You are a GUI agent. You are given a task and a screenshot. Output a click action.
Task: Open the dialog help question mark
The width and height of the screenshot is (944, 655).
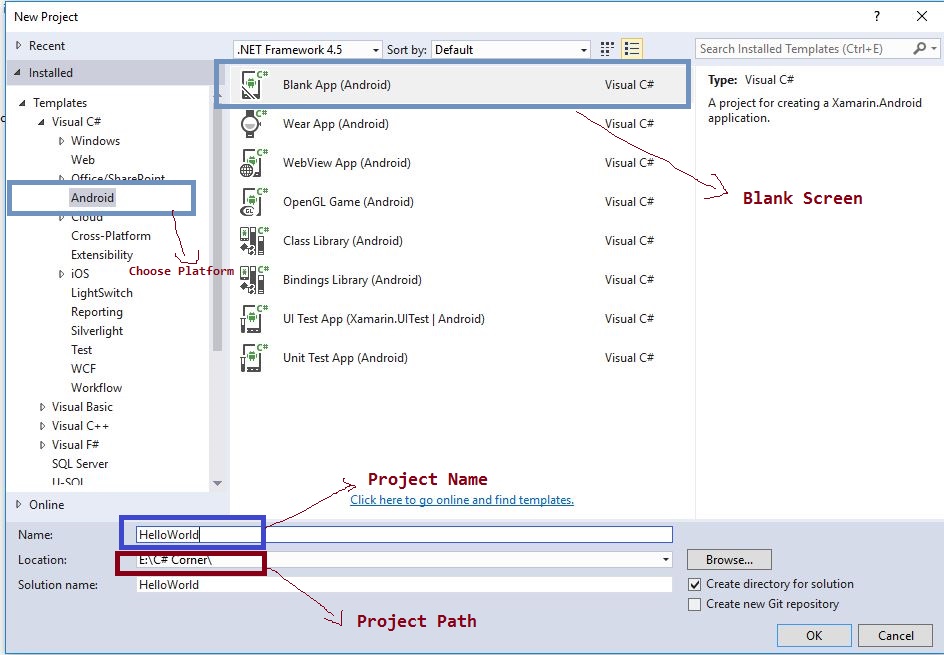pyautogui.click(x=877, y=16)
